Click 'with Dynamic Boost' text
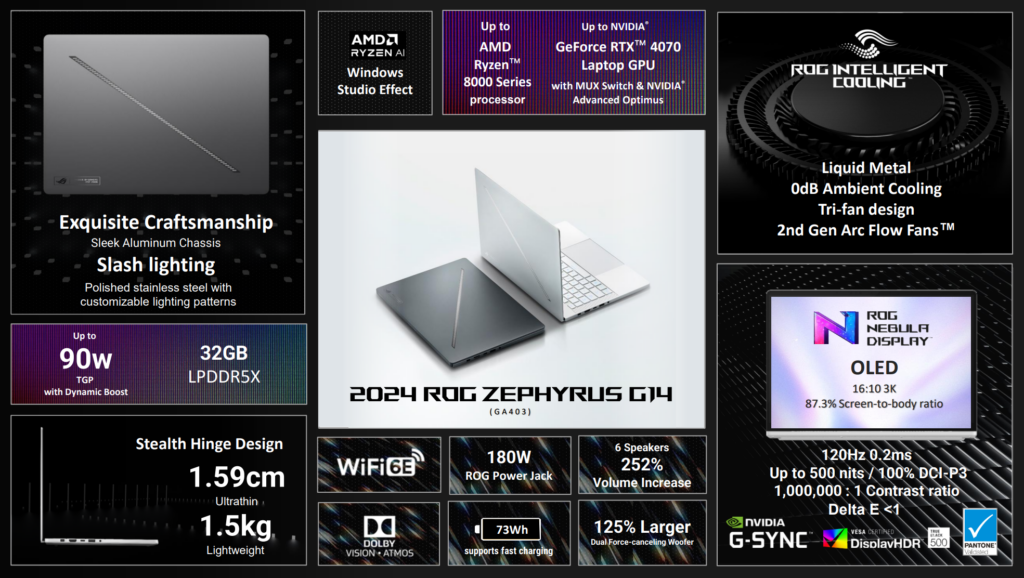Viewport: 1024px width, 578px height. coord(86,392)
